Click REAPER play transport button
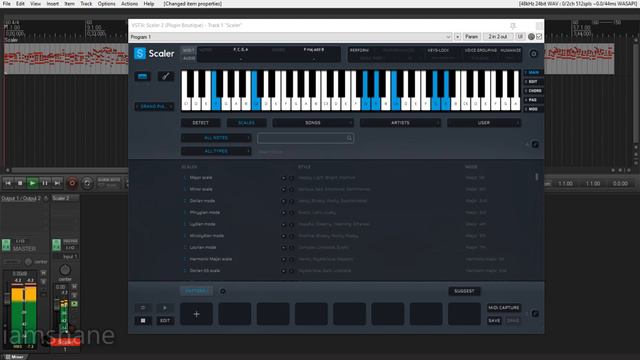The width and height of the screenshot is (640, 360). point(32,183)
